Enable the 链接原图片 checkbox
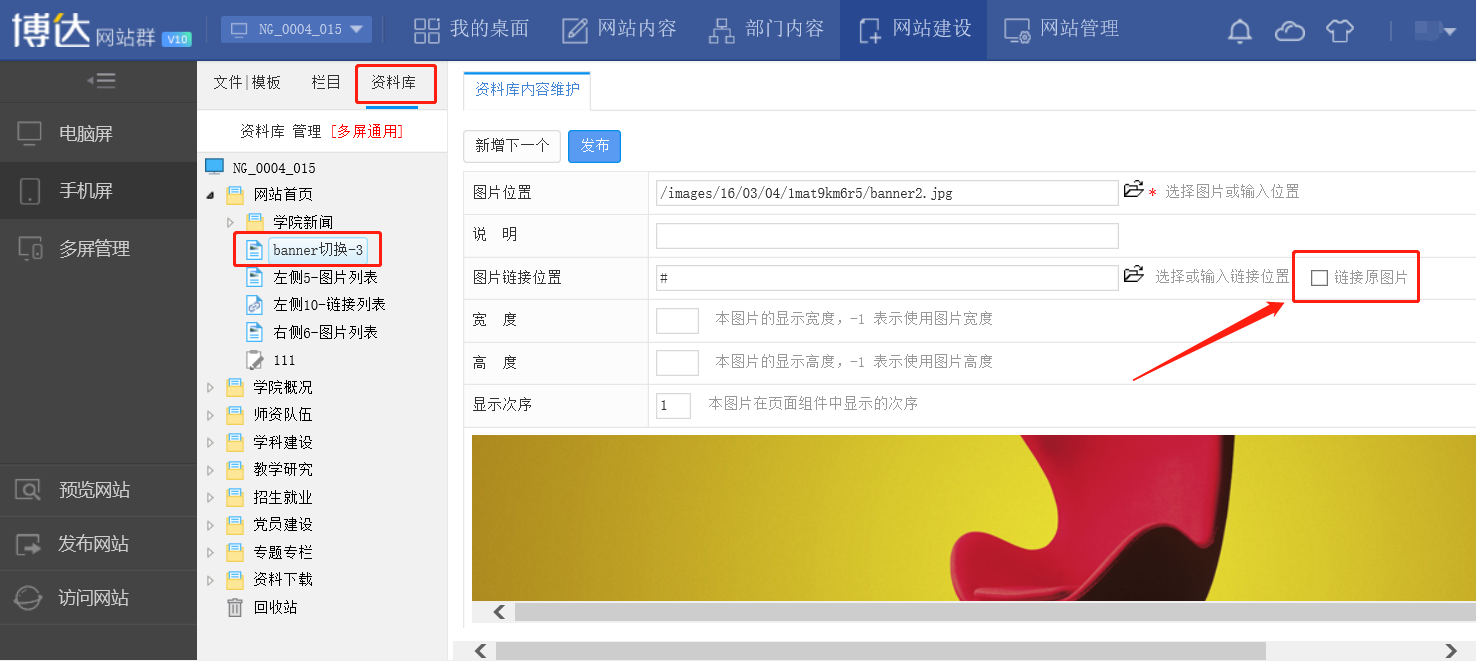The height and width of the screenshot is (663, 1476). 1319,277
